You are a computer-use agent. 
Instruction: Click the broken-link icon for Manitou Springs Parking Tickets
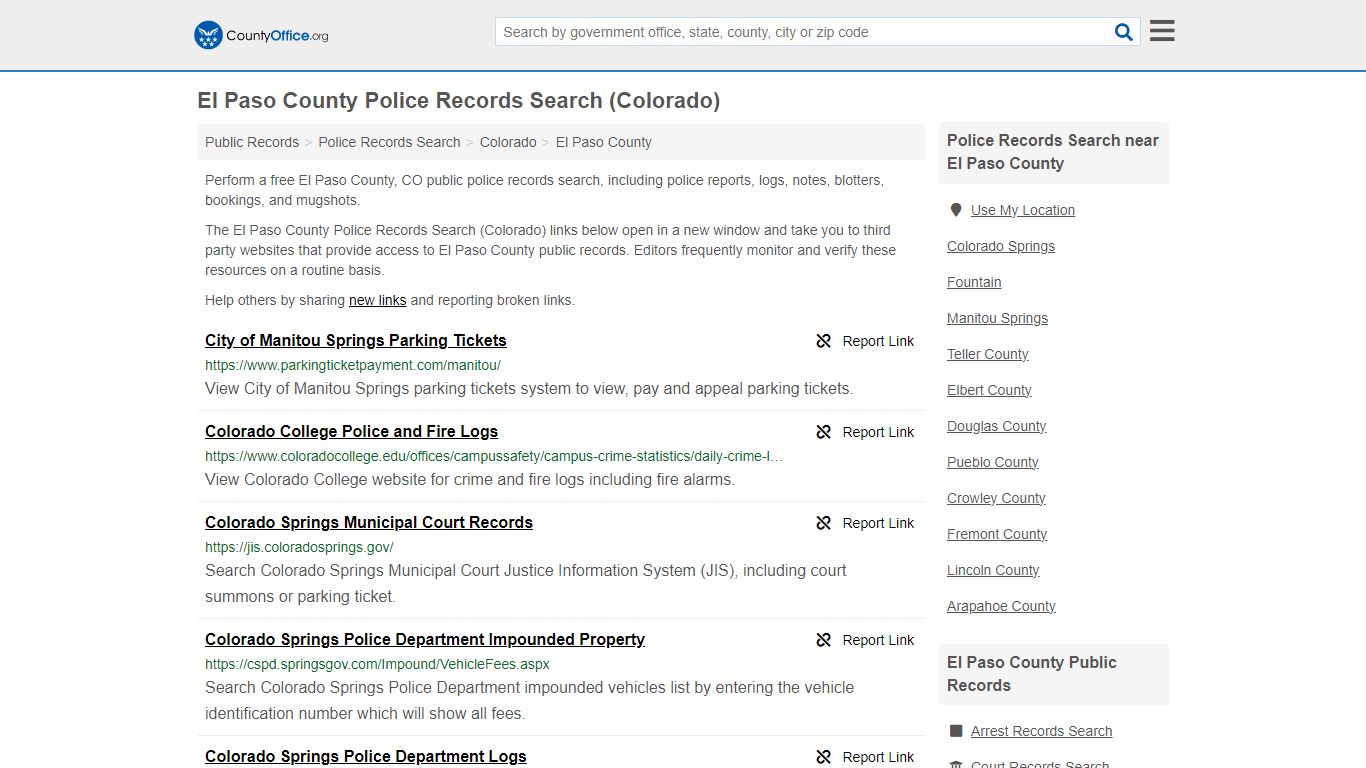click(824, 341)
